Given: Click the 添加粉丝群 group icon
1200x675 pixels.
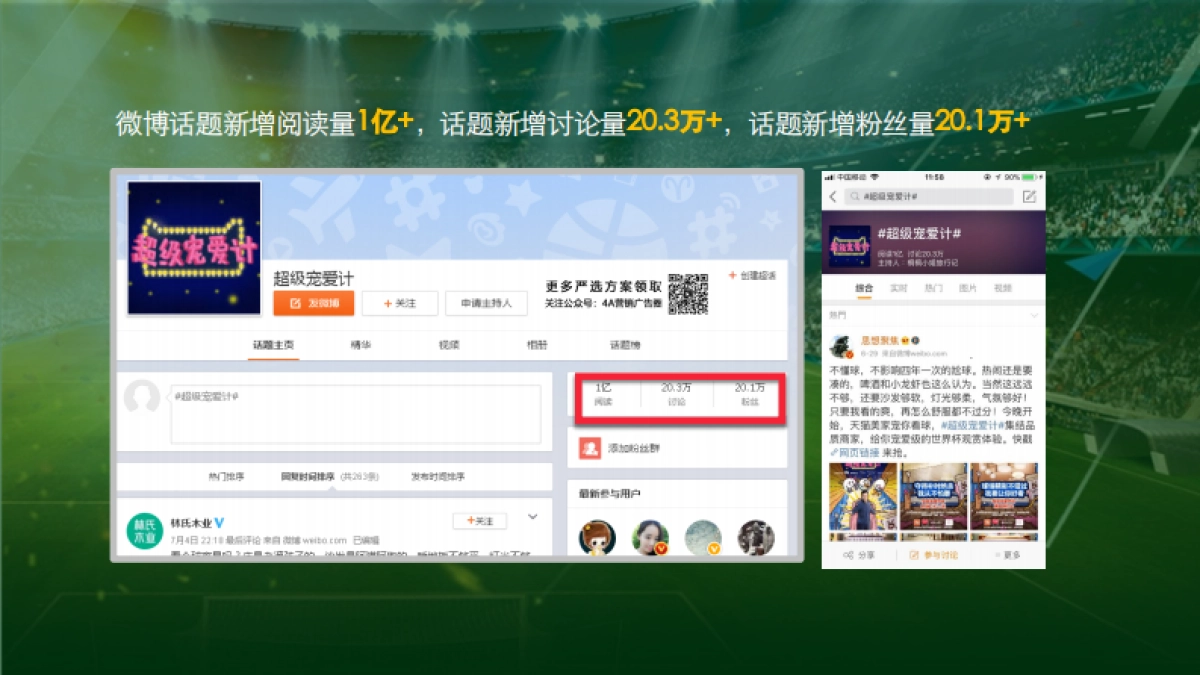Looking at the screenshot, I should coord(590,449).
